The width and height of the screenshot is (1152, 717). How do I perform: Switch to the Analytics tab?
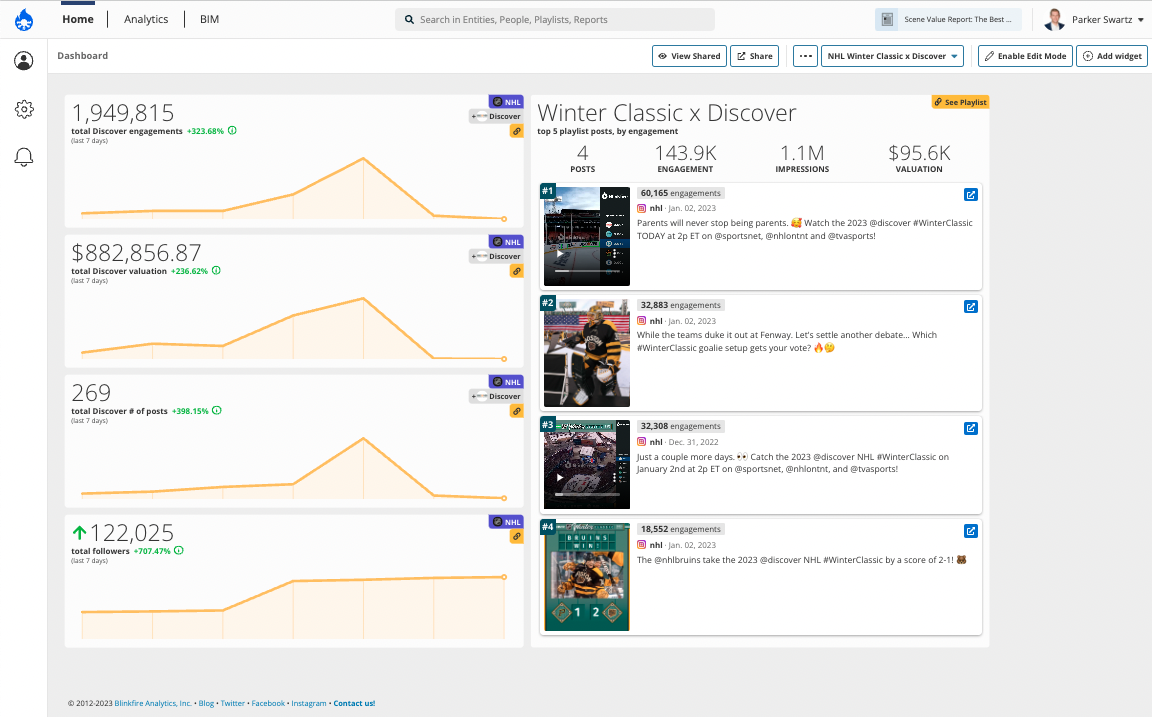[x=146, y=19]
